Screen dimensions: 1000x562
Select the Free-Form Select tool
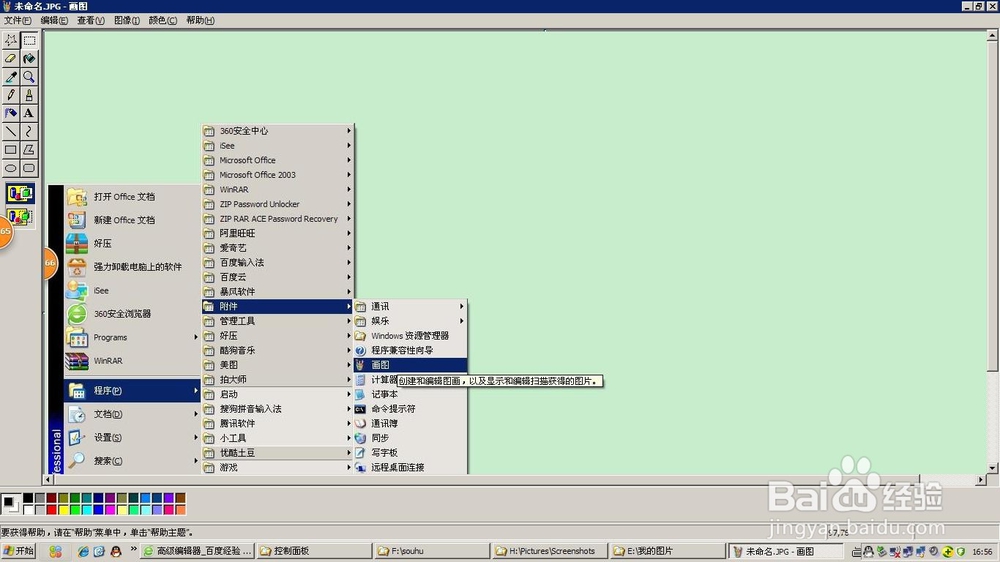(11, 40)
